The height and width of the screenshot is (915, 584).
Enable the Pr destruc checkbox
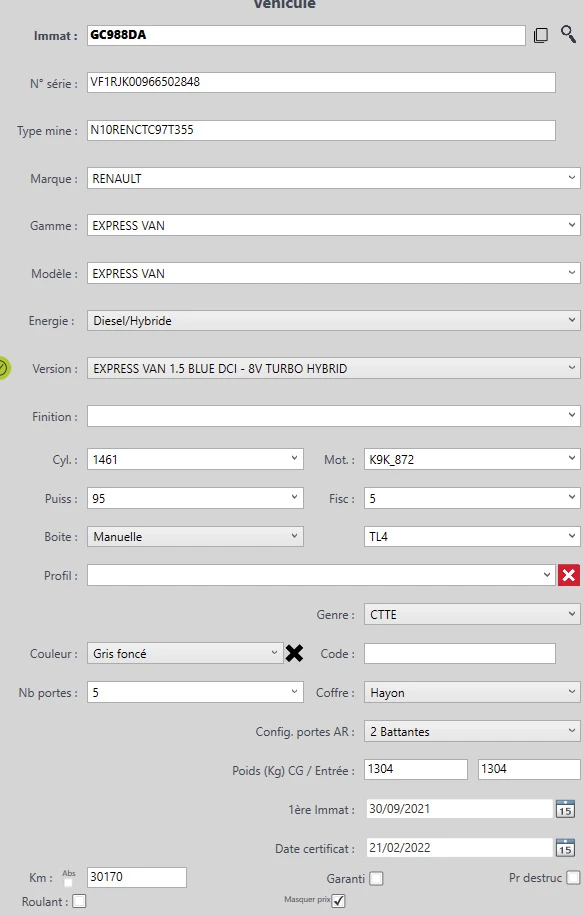[x=573, y=877]
